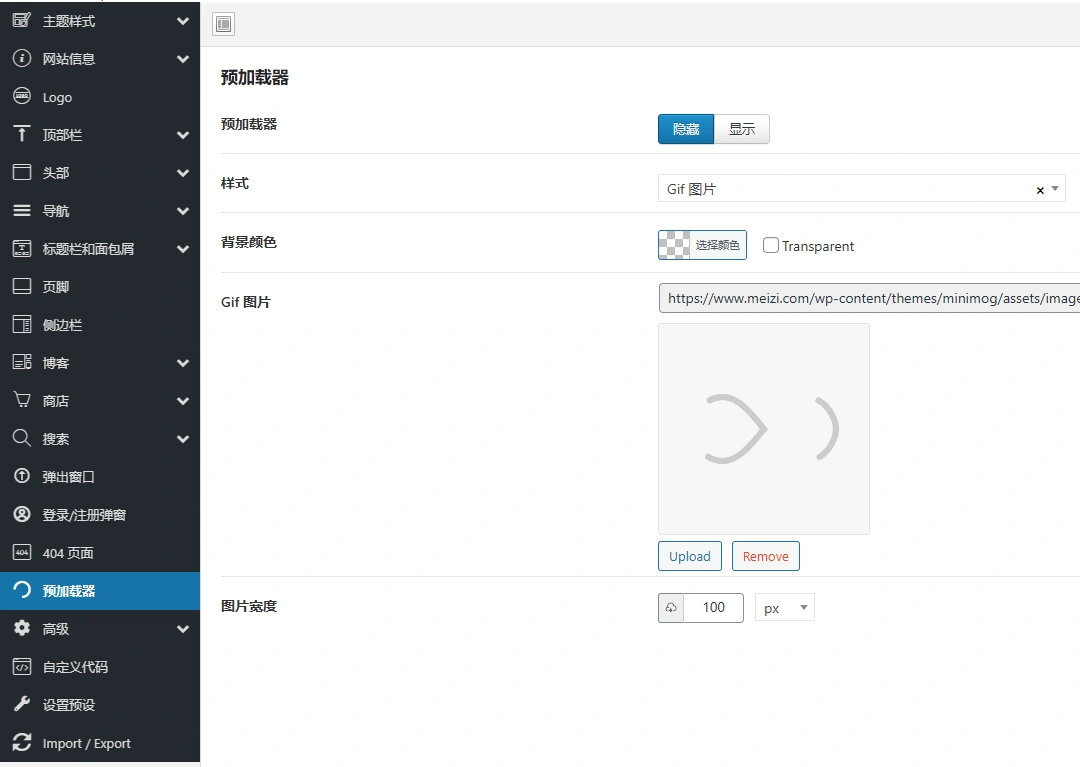Enable the Transparent background checkbox

tap(769, 245)
